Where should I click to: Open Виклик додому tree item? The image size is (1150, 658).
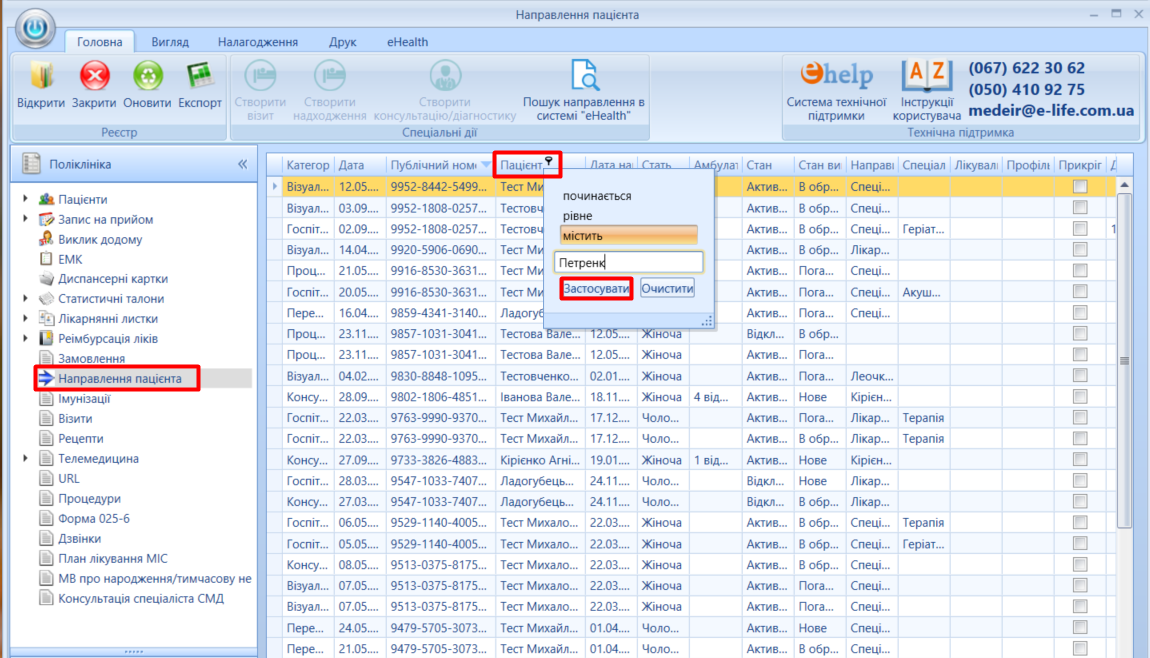100,239
